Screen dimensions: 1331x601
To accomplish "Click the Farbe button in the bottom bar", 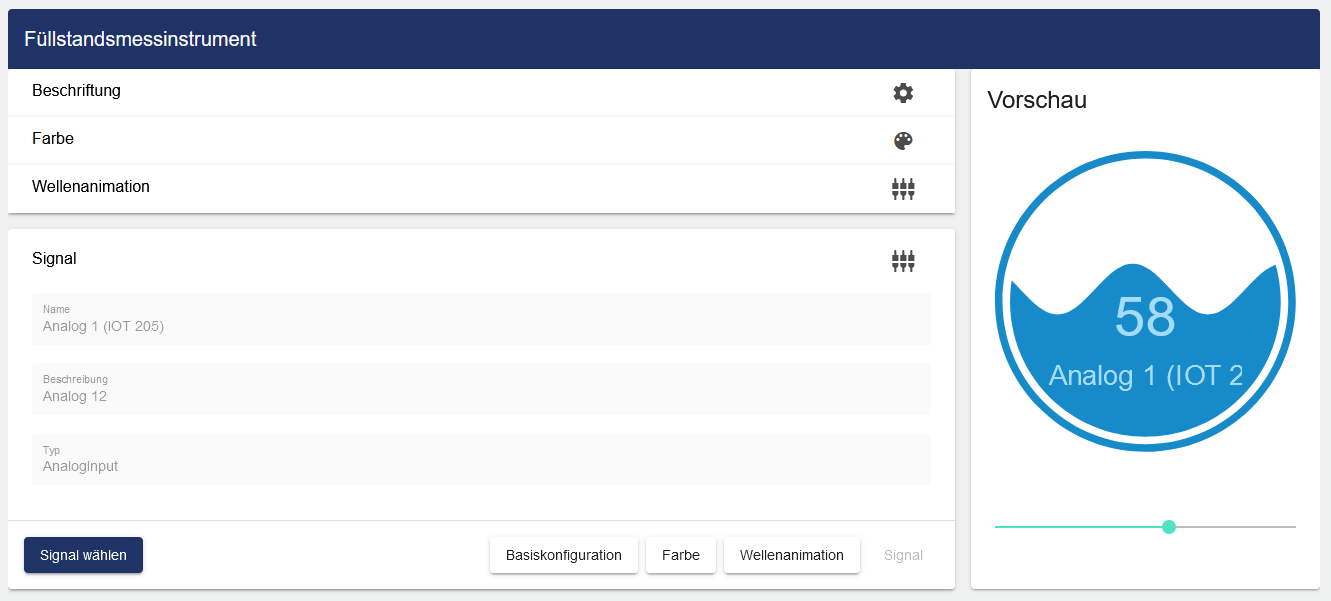I will (681, 555).
